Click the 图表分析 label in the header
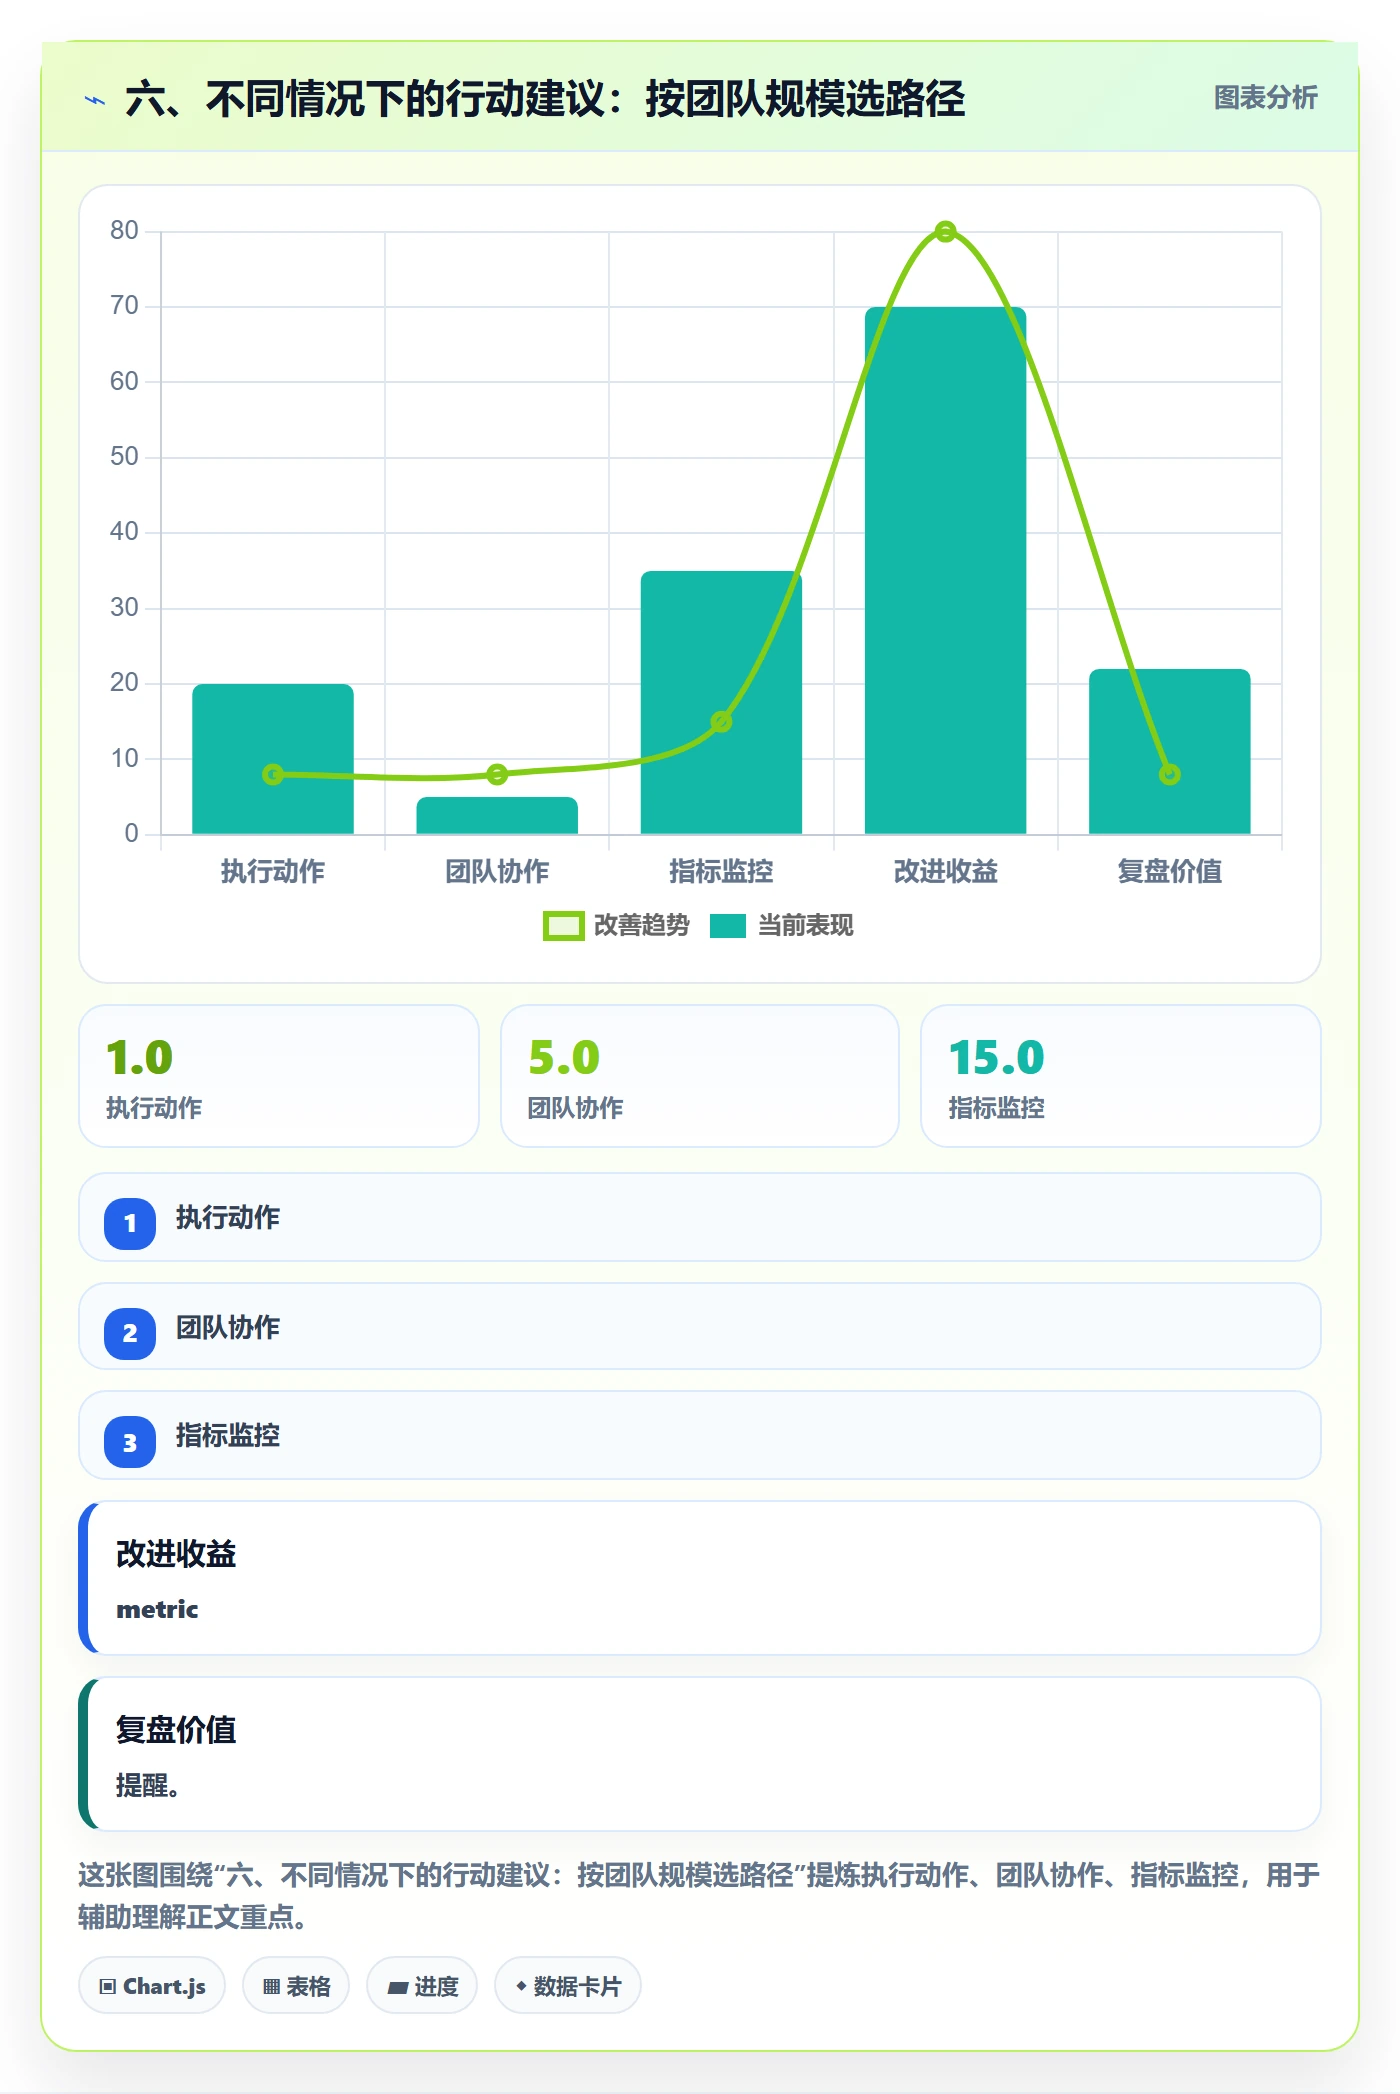1400x2094 pixels. tap(1265, 98)
